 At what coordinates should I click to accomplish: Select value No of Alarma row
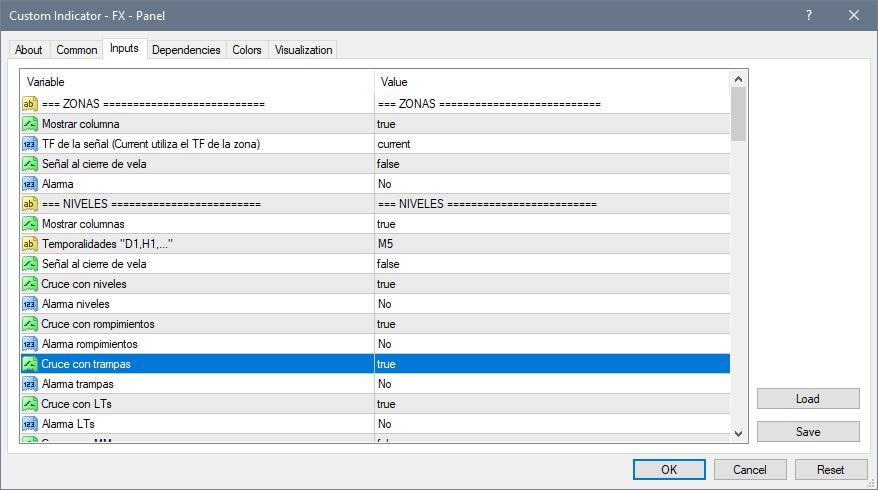(552, 184)
